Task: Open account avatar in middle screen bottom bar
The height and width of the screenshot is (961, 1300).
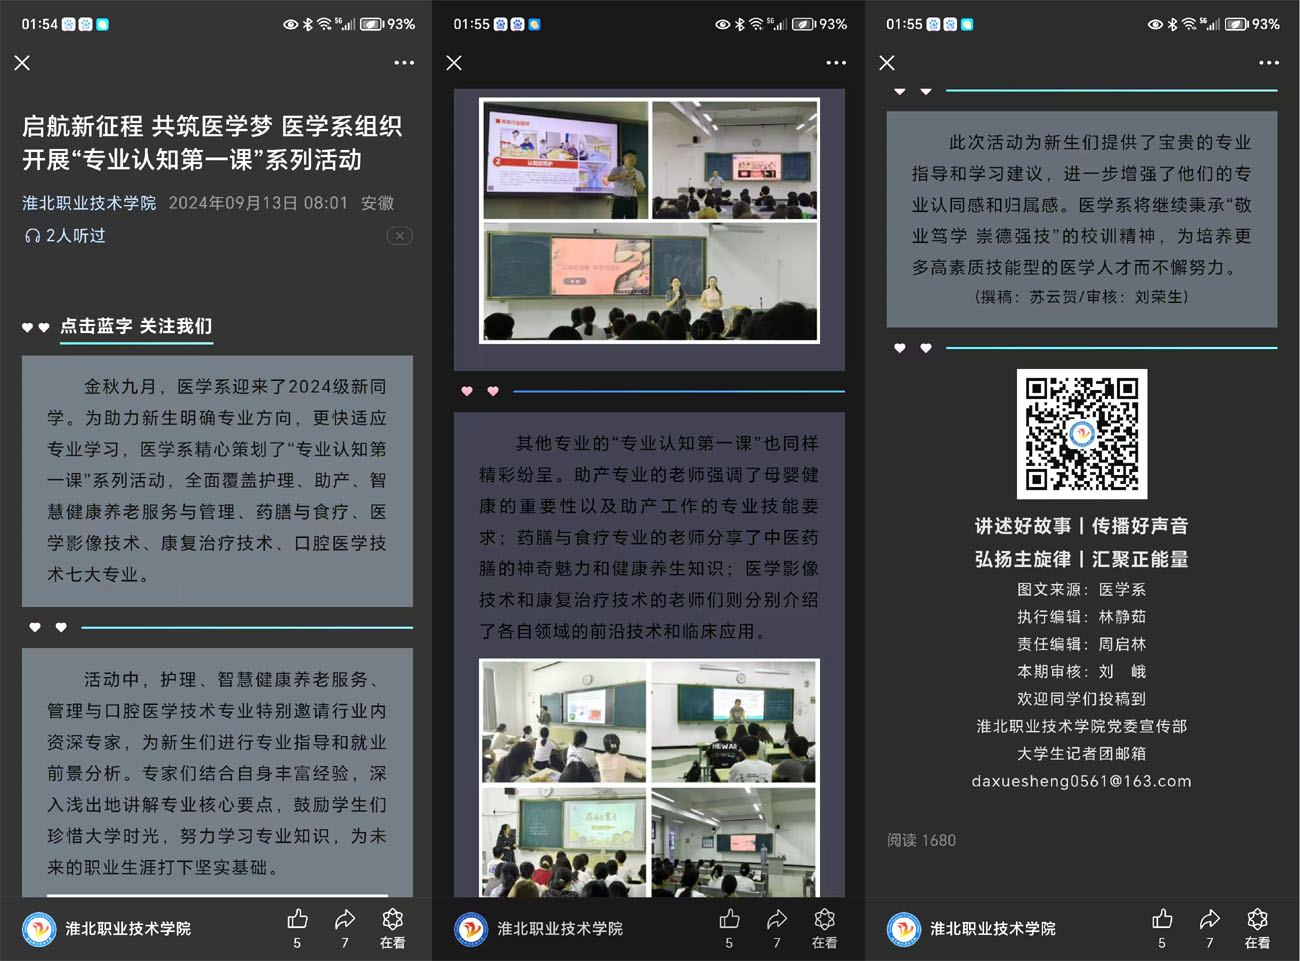Action: click(x=471, y=929)
